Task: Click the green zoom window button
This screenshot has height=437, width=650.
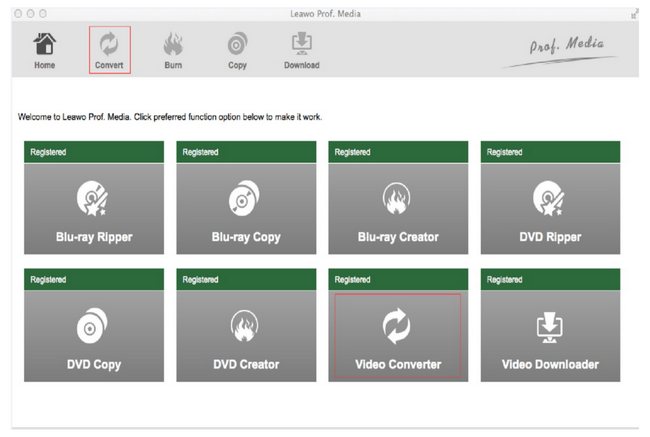Action: click(43, 14)
